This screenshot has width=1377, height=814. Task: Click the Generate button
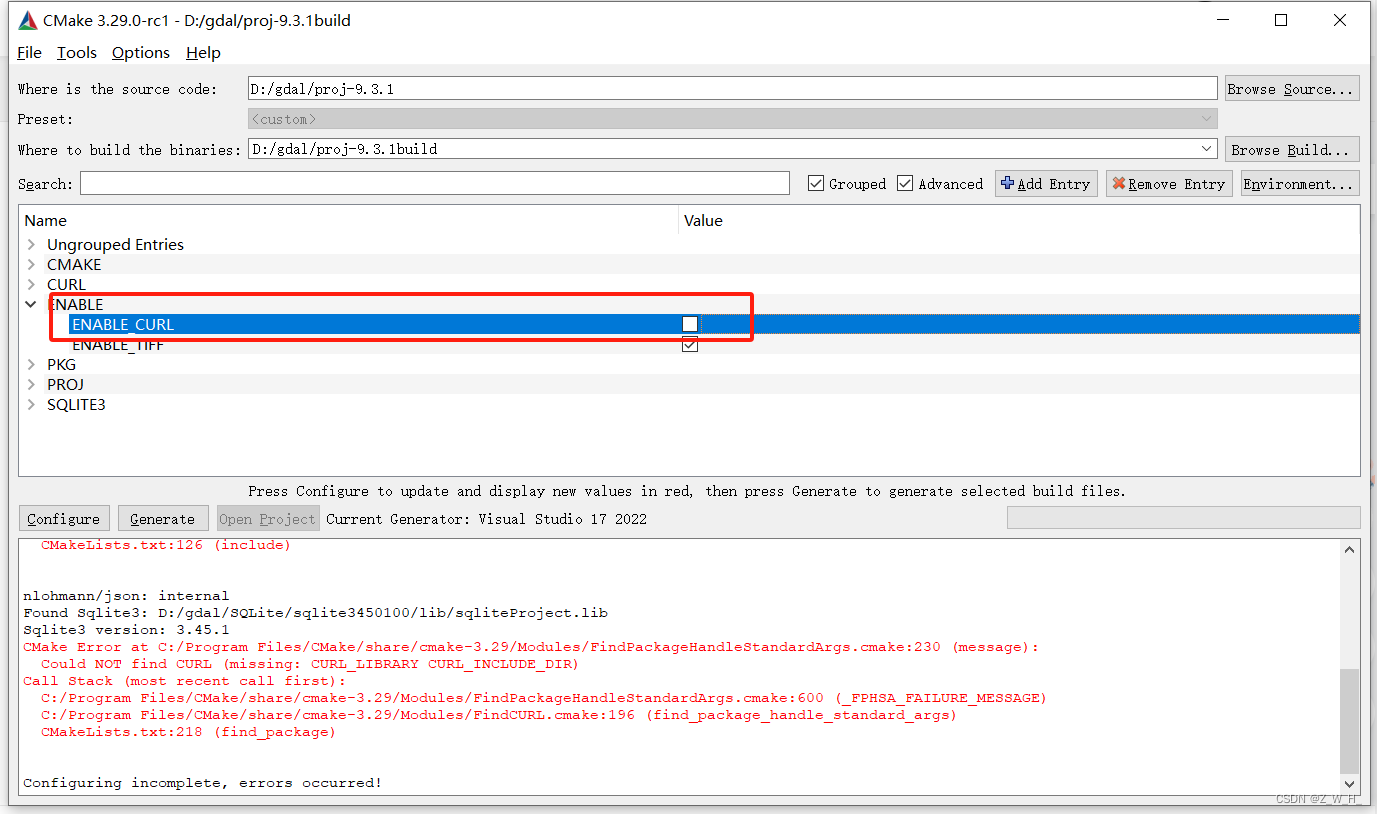point(163,519)
